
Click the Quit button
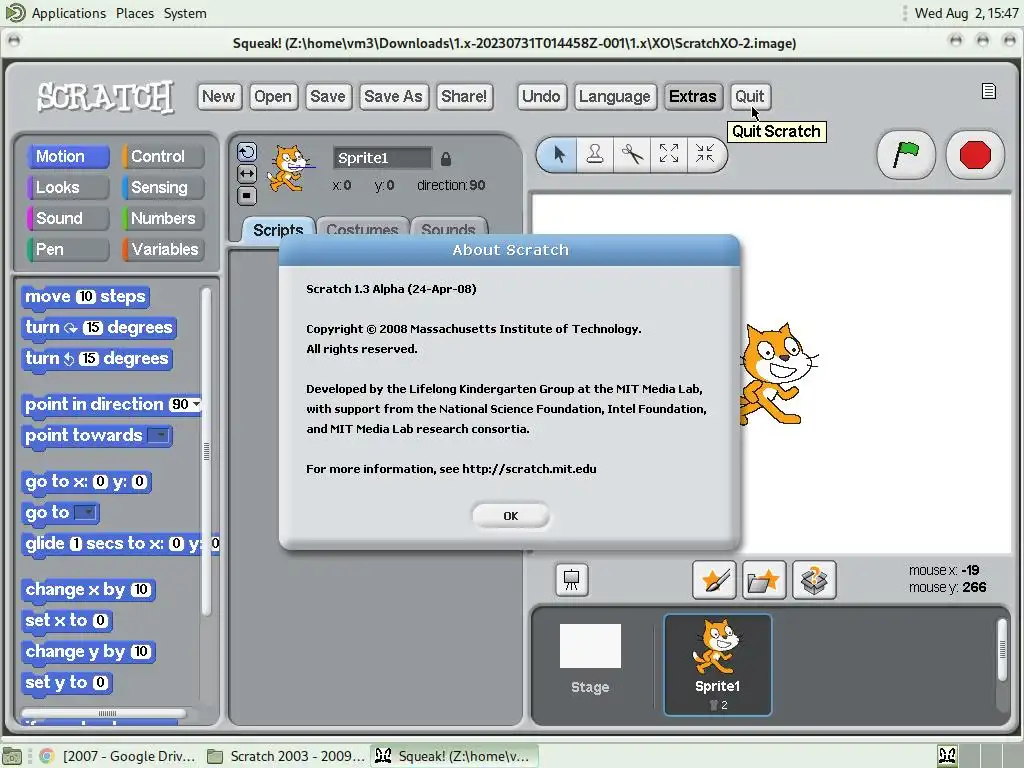click(x=750, y=97)
